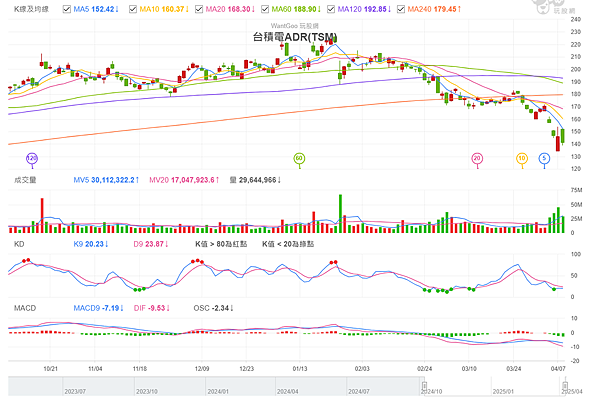Click the K線及均線 panel label

[x=31, y=9]
